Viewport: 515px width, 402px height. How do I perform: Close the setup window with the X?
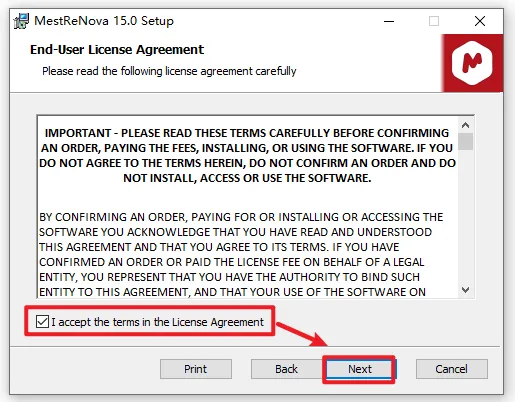(480, 21)
